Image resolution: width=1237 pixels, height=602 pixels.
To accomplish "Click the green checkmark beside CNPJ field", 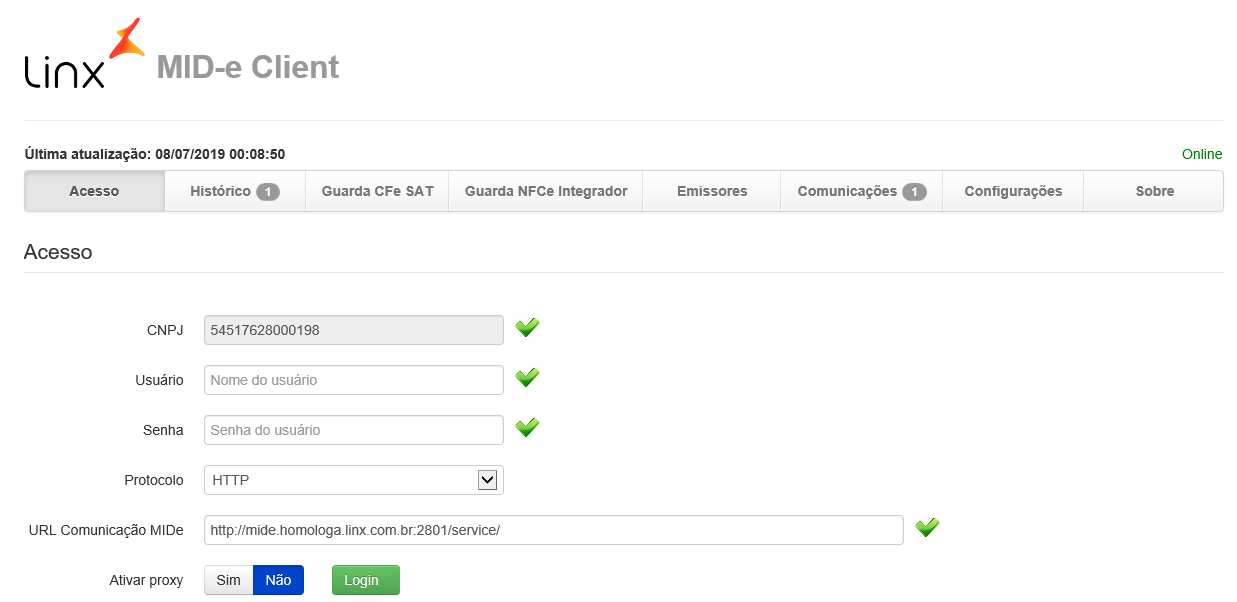I will [x=527, y=328].
